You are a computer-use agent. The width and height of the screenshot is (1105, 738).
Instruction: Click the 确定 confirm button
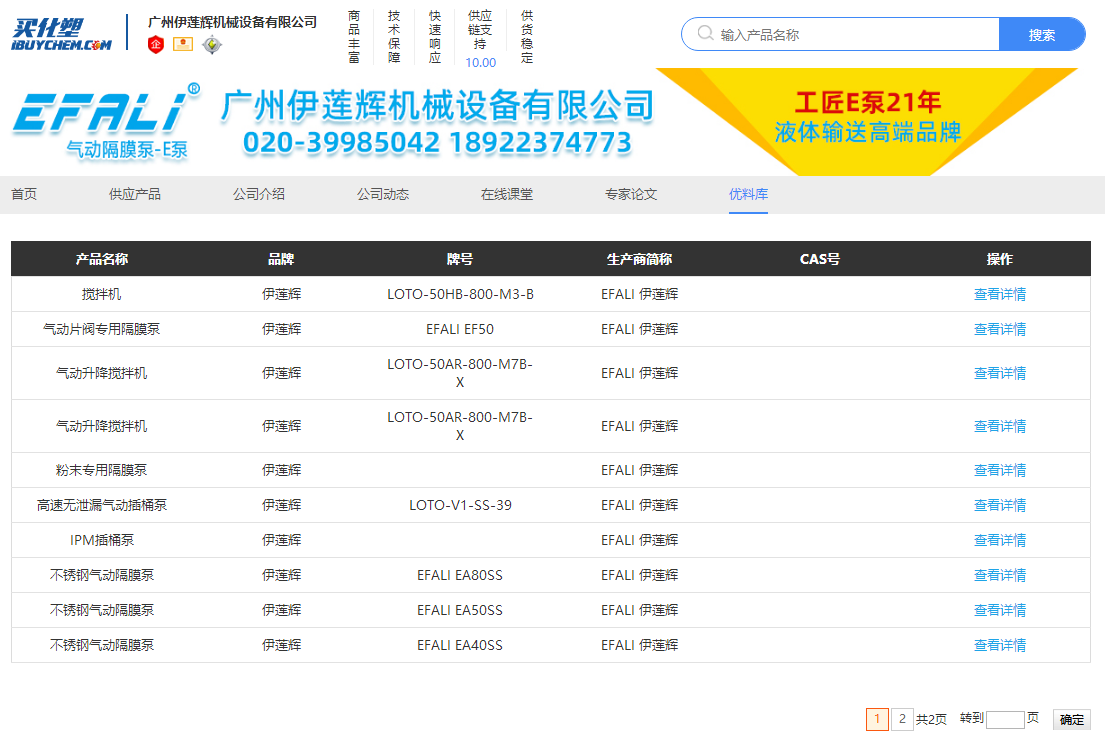[1071, 720]
